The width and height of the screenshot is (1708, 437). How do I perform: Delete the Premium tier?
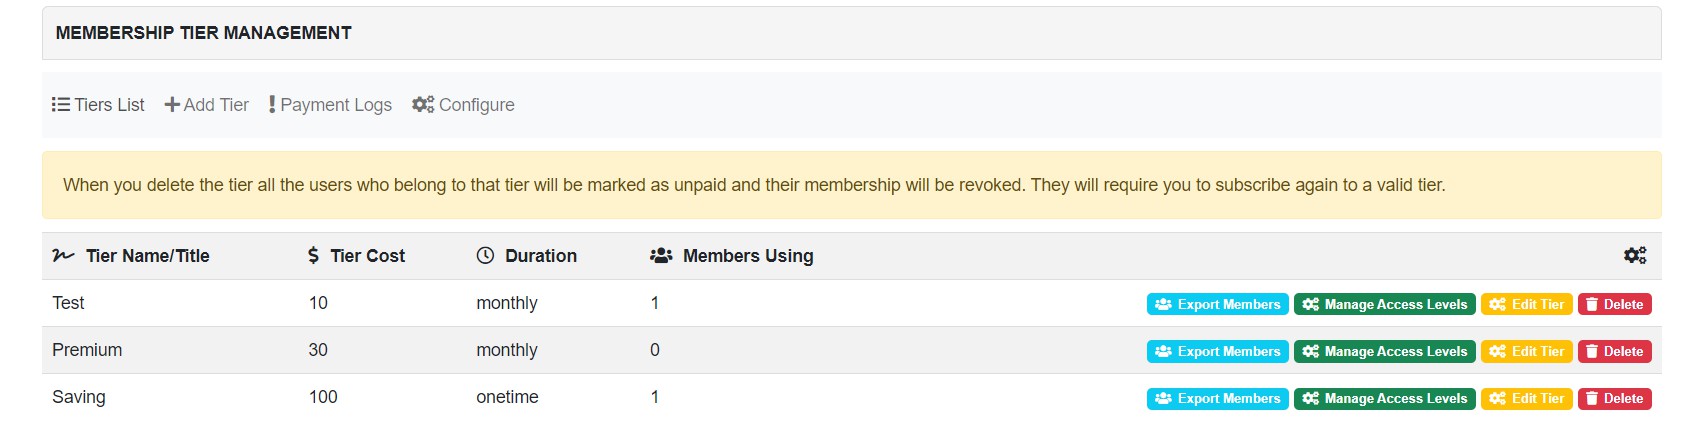click(x=1614, y=351)
